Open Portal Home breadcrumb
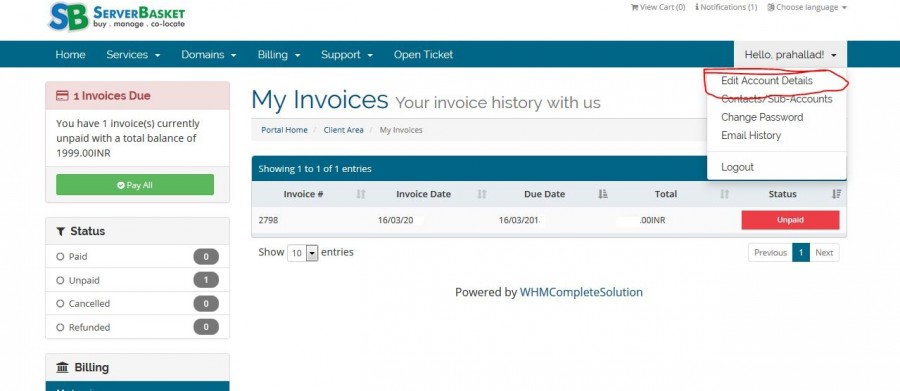The image size is (900, 391). pos(284,130)
